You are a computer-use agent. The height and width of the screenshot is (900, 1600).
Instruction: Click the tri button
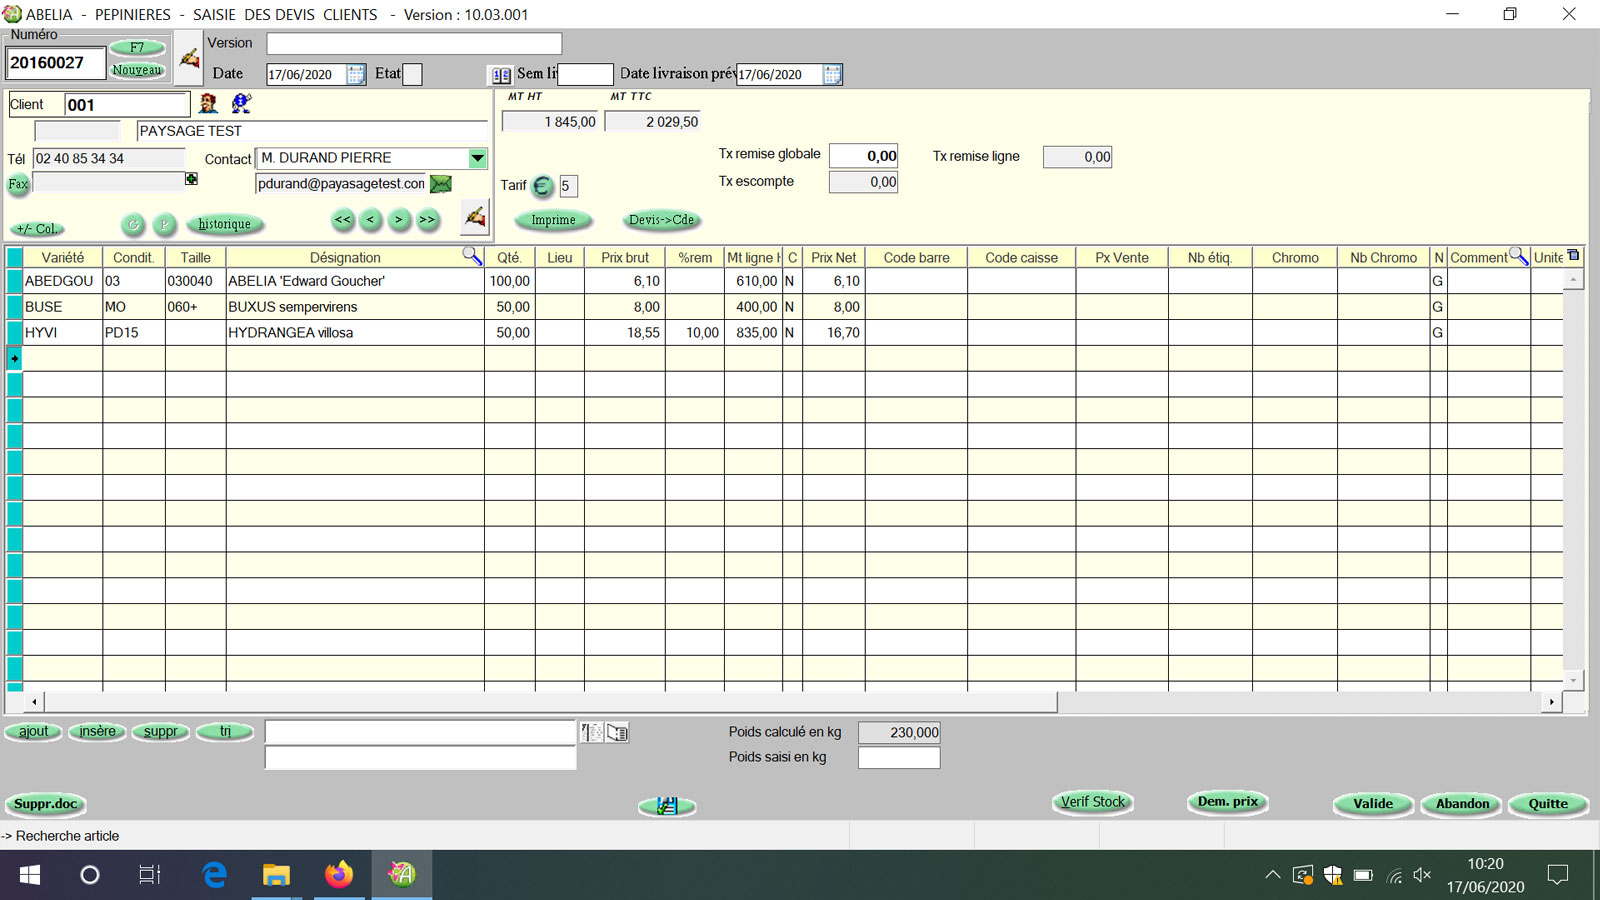(x=225, y=732)
